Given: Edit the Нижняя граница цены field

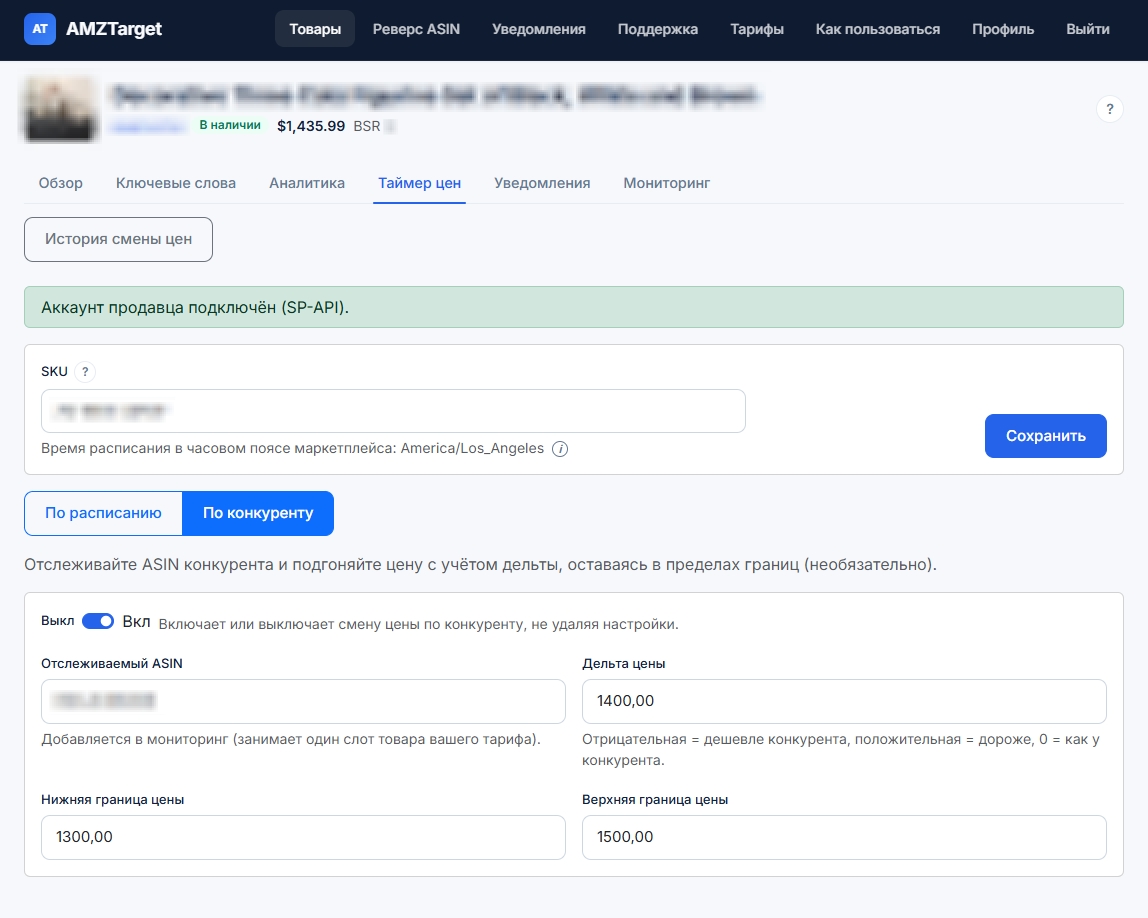Looking at the screenshot, I should (x=303, y=837).
